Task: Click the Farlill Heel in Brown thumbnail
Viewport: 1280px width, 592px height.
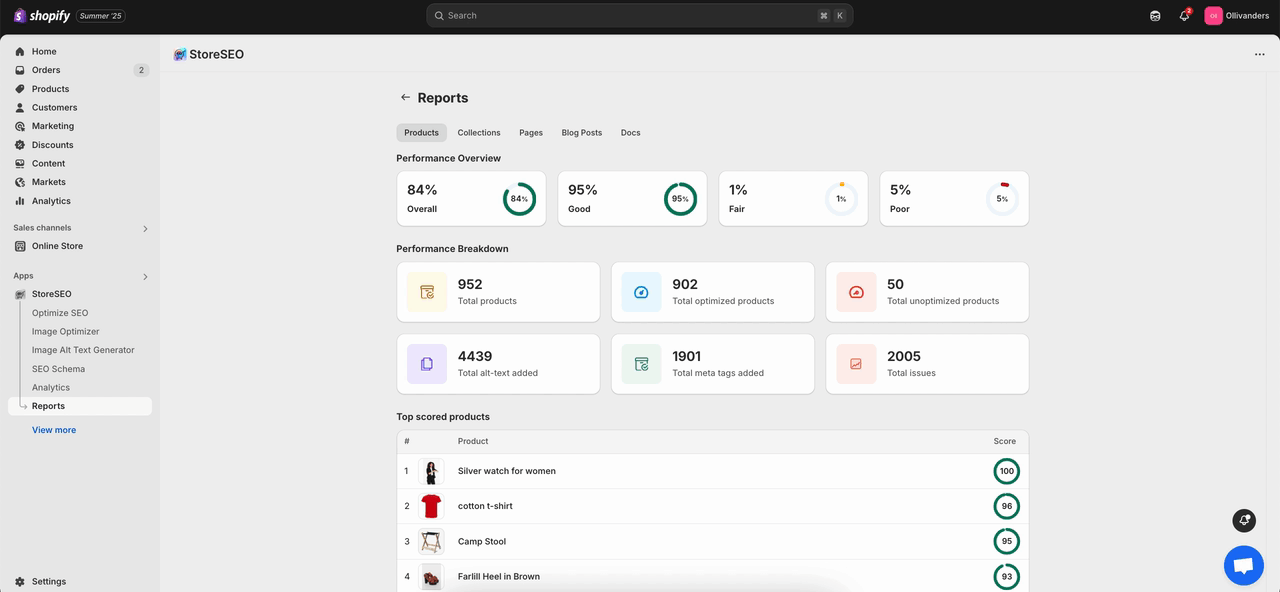Action: coord(431,577)
